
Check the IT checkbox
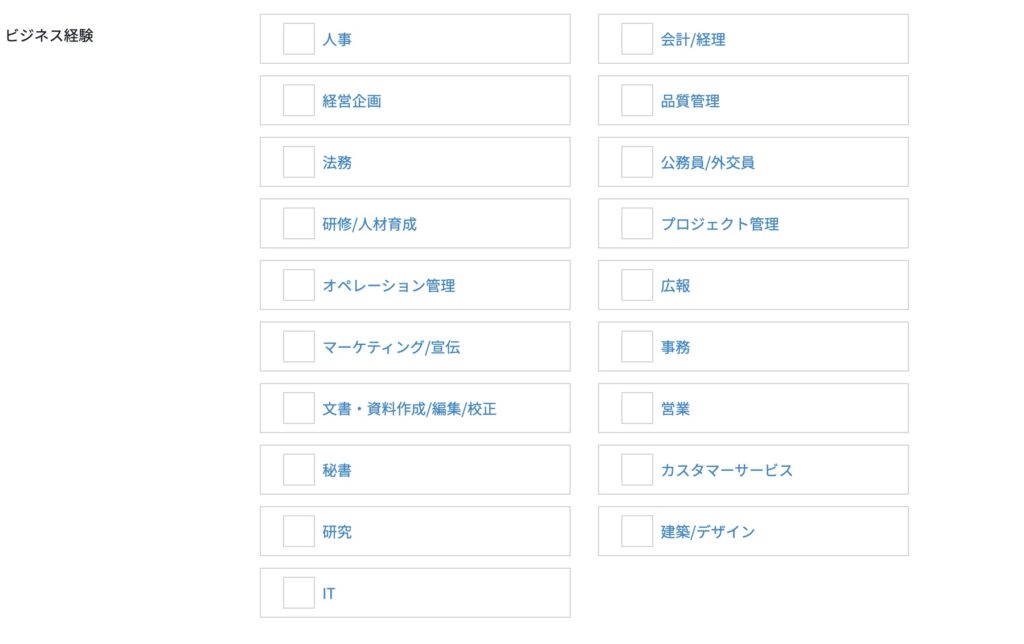click(298, 593)
